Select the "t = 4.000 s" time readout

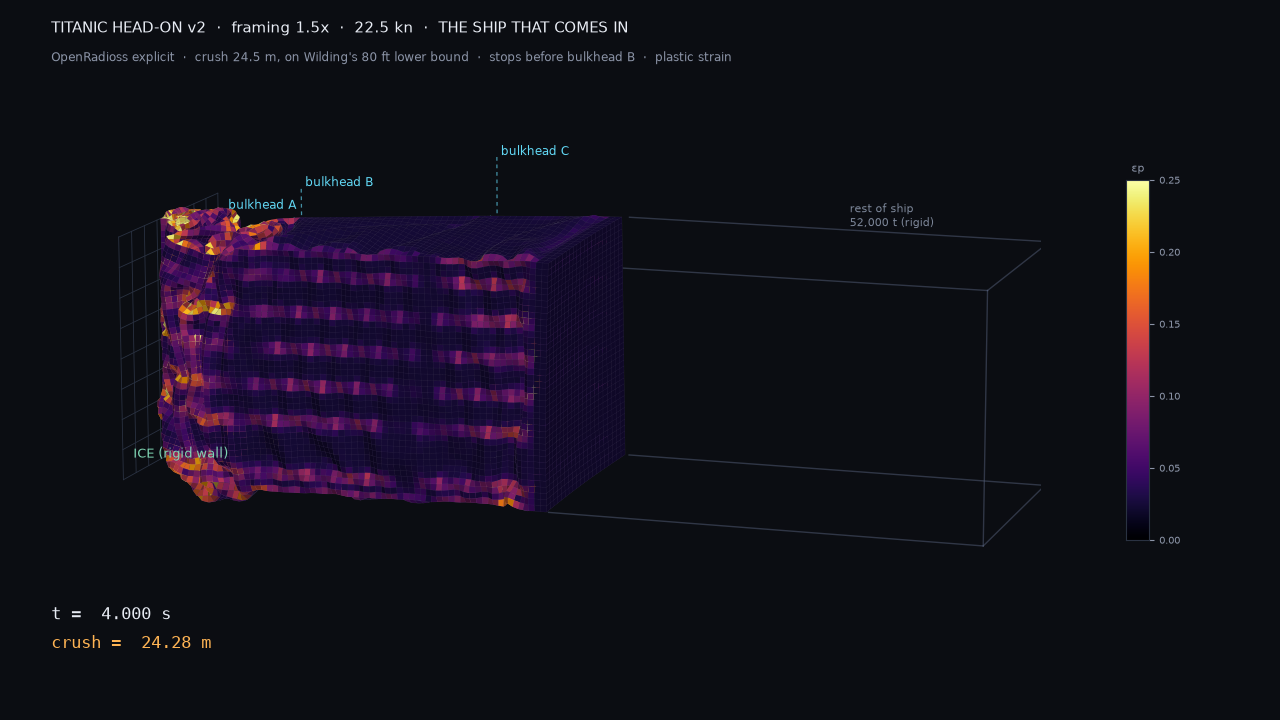111,614
